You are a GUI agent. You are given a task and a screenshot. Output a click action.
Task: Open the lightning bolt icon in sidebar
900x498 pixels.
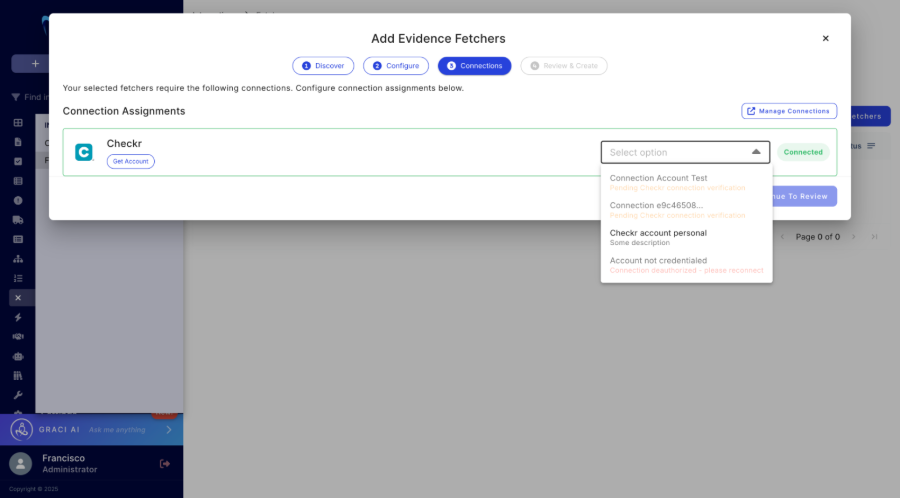coord(18,317)
